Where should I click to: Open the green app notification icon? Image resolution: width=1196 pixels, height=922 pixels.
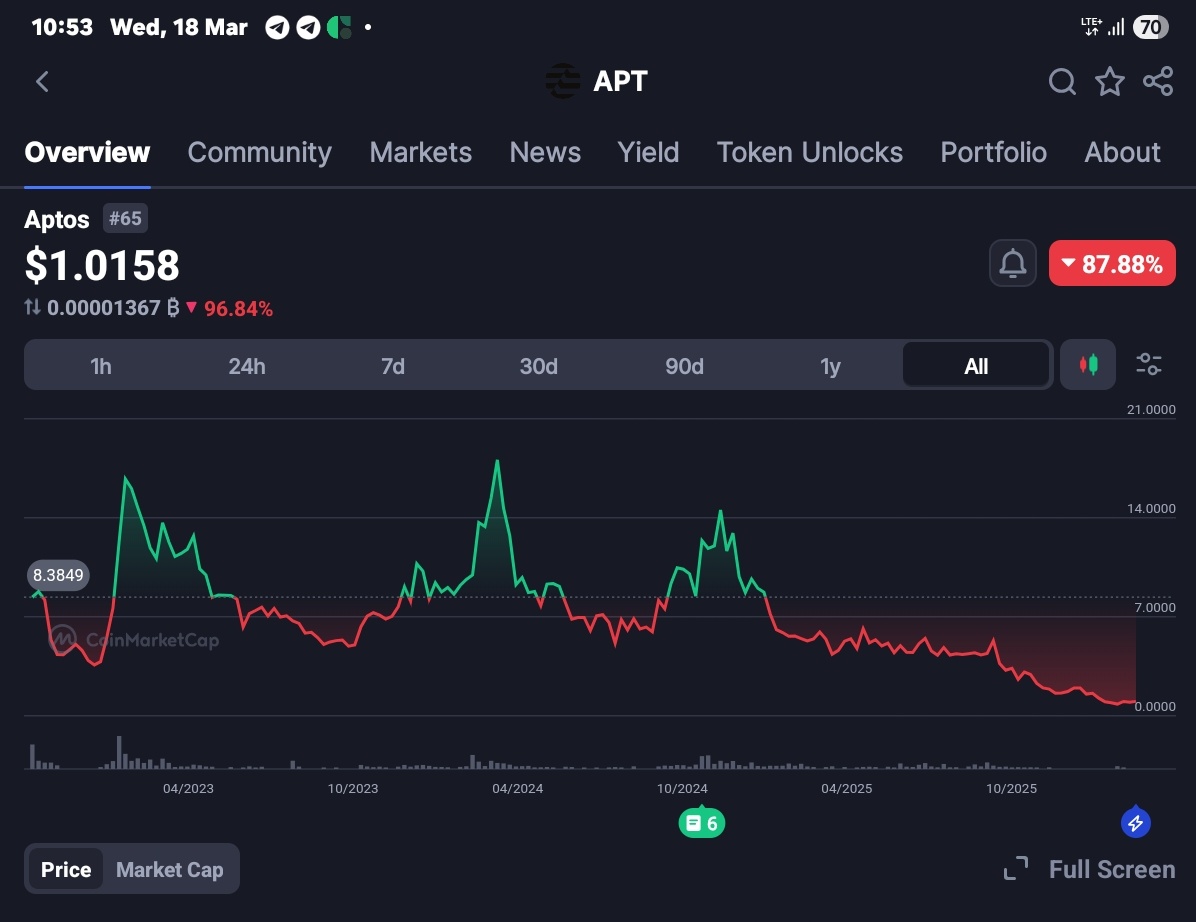(339, 27)
